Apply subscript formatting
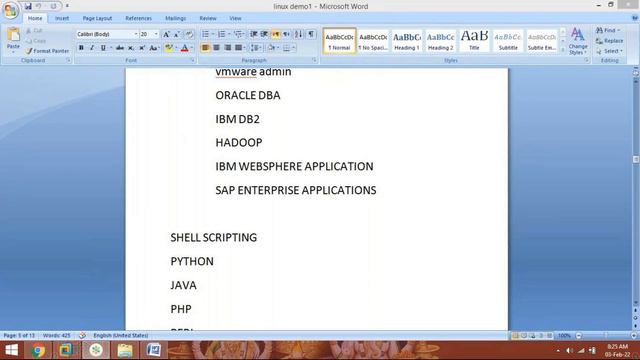The width and height of the screenshot is (640, 360). (131, 48)
